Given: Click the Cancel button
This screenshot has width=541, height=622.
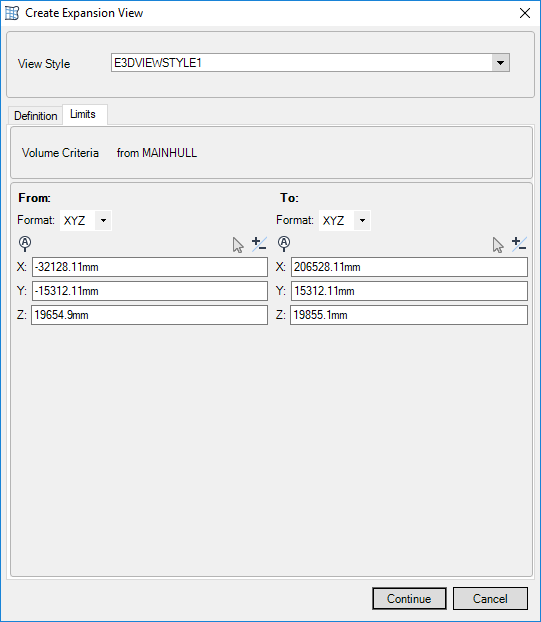Looking at the screenshot, I should (490, 598).
